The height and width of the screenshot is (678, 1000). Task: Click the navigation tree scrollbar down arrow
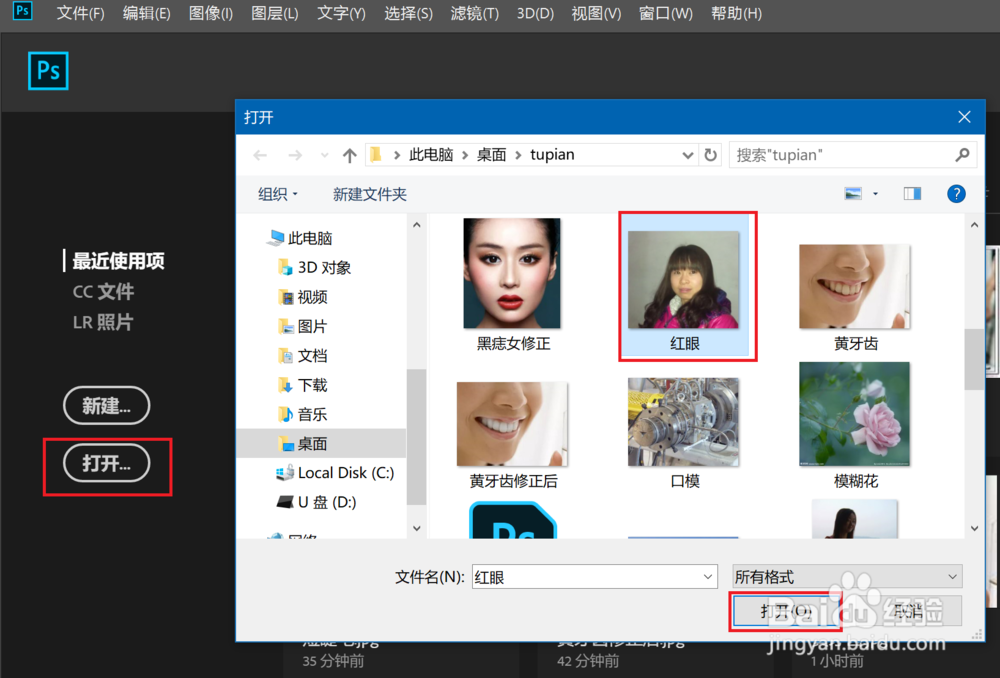(416, 528)
